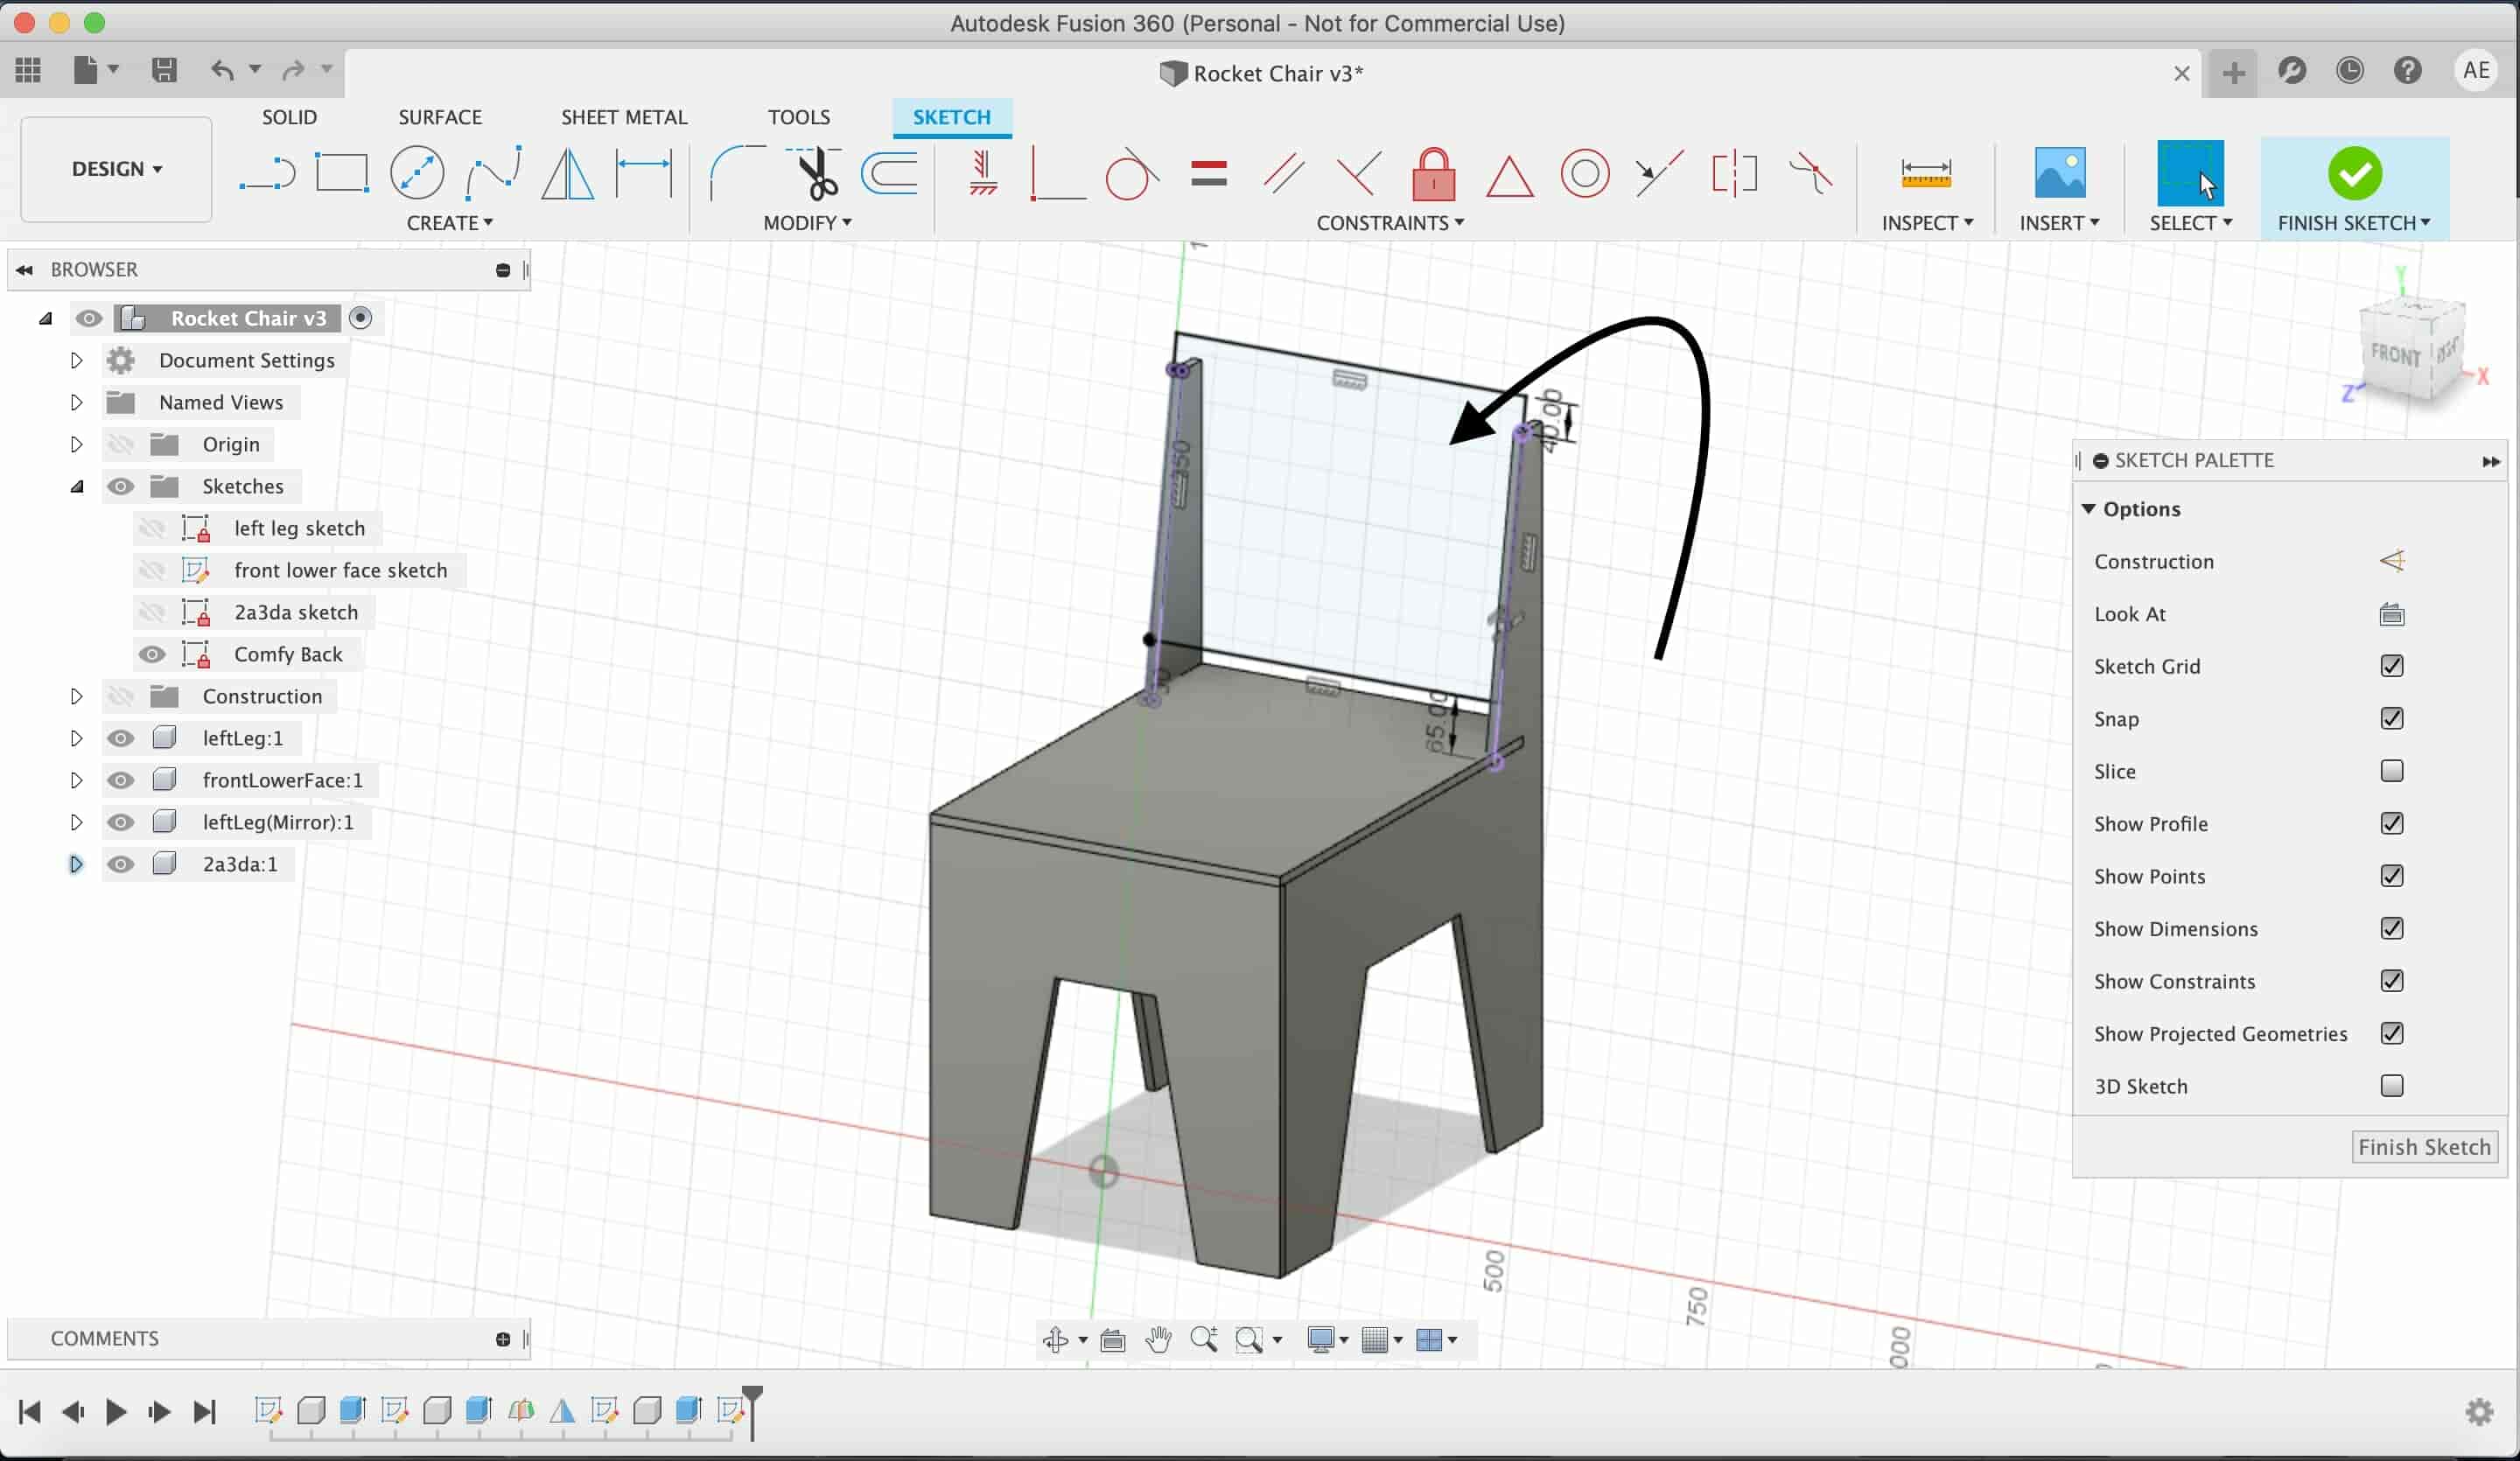Click the SKETCH tab
Viewport: 2520px width, 1461px height.
point(951,117)
